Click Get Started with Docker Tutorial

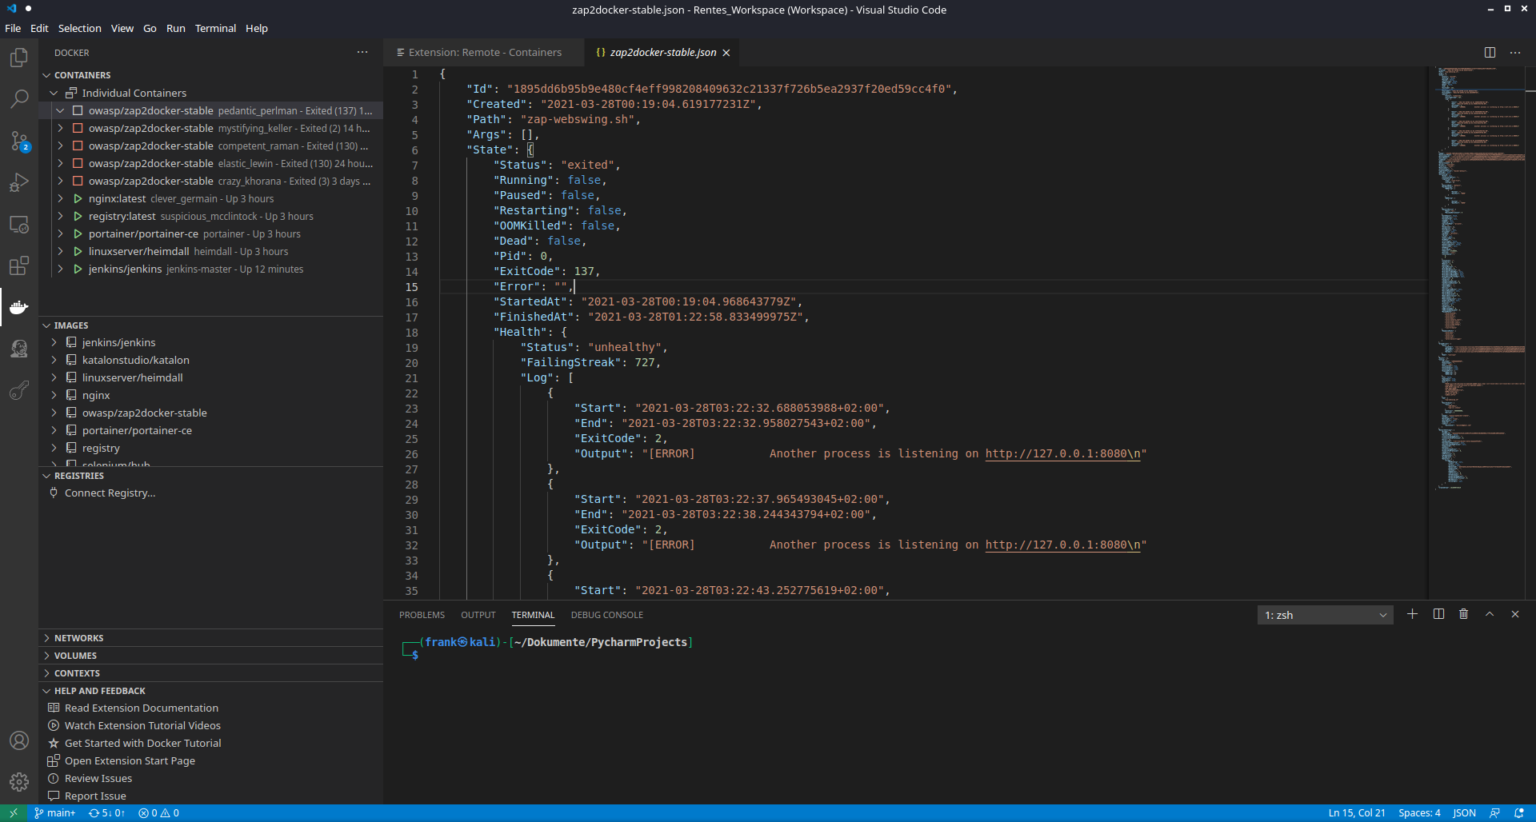(x=143, y=743)
